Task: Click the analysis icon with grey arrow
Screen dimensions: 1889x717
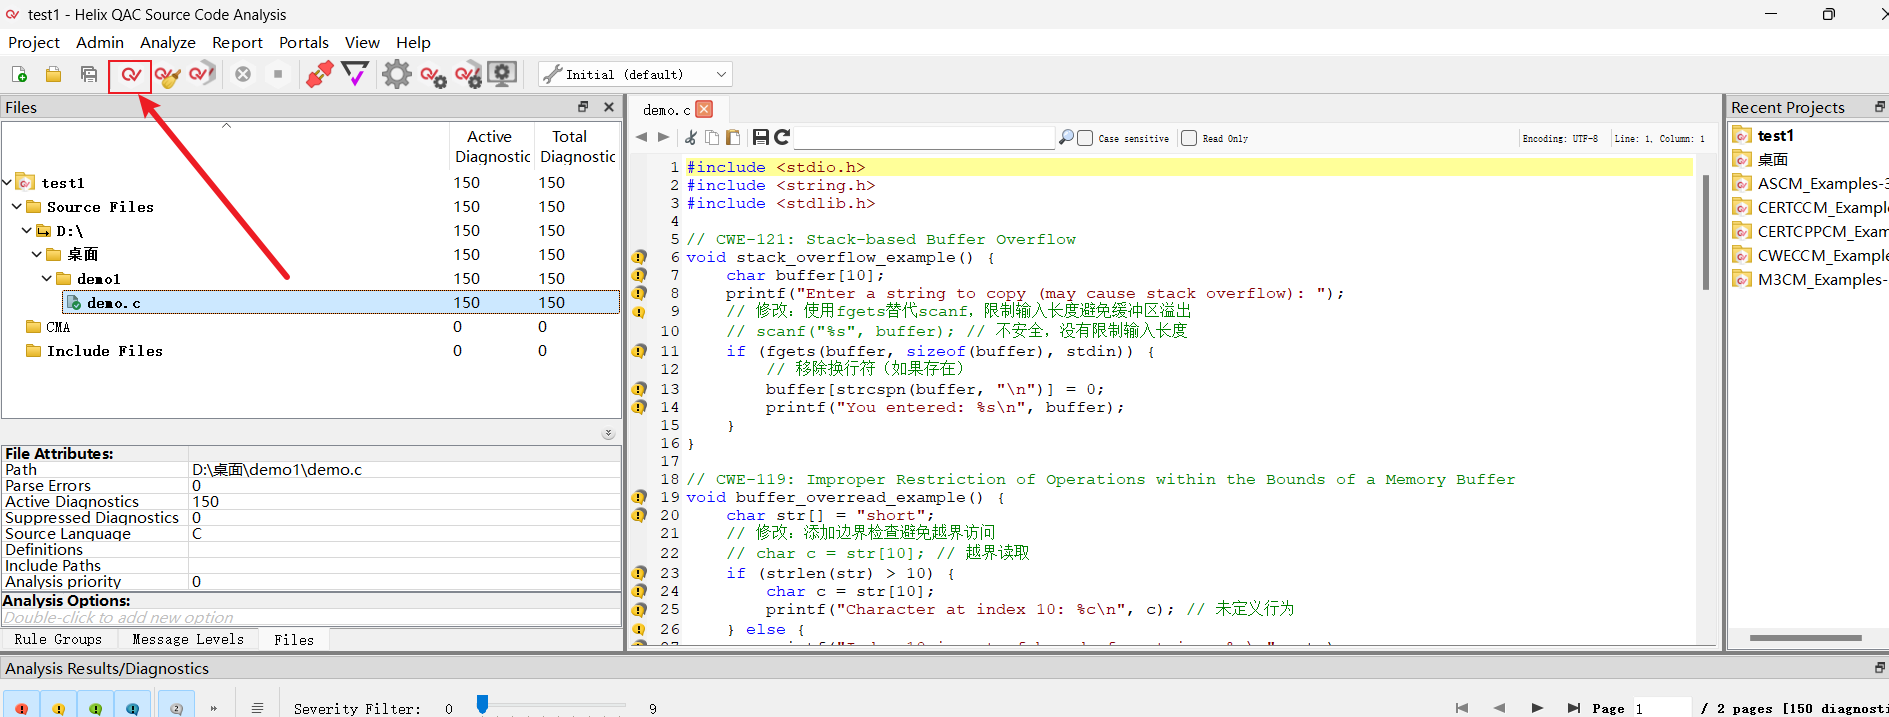Action: [202, 74]
